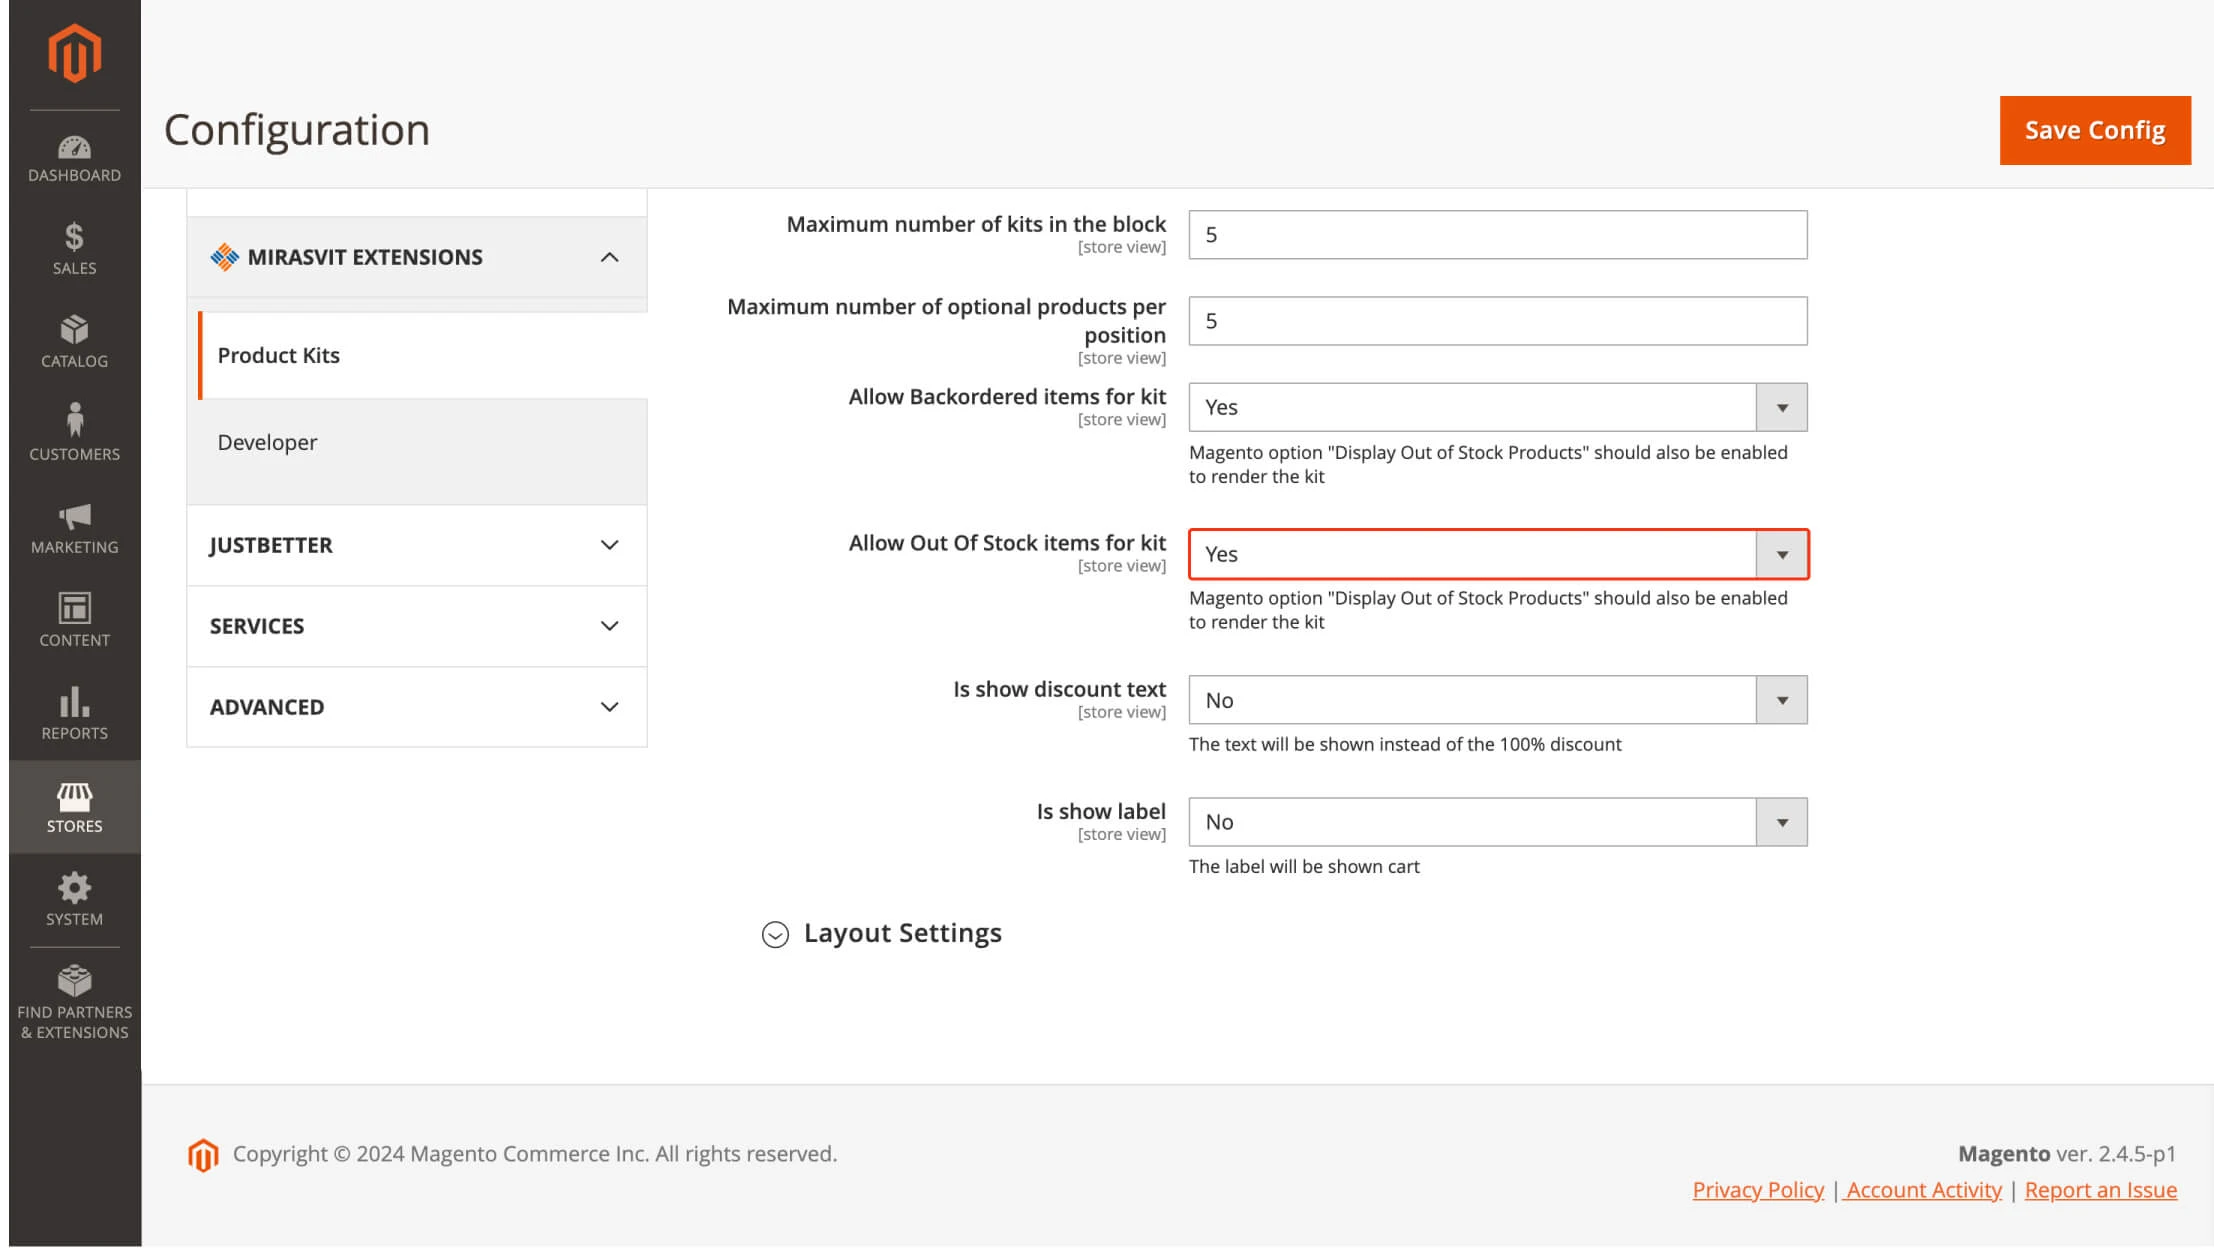The height and width of the screenshot is (1250, 2214).
Task: Click Save Config button
Action: point(2095,129)
